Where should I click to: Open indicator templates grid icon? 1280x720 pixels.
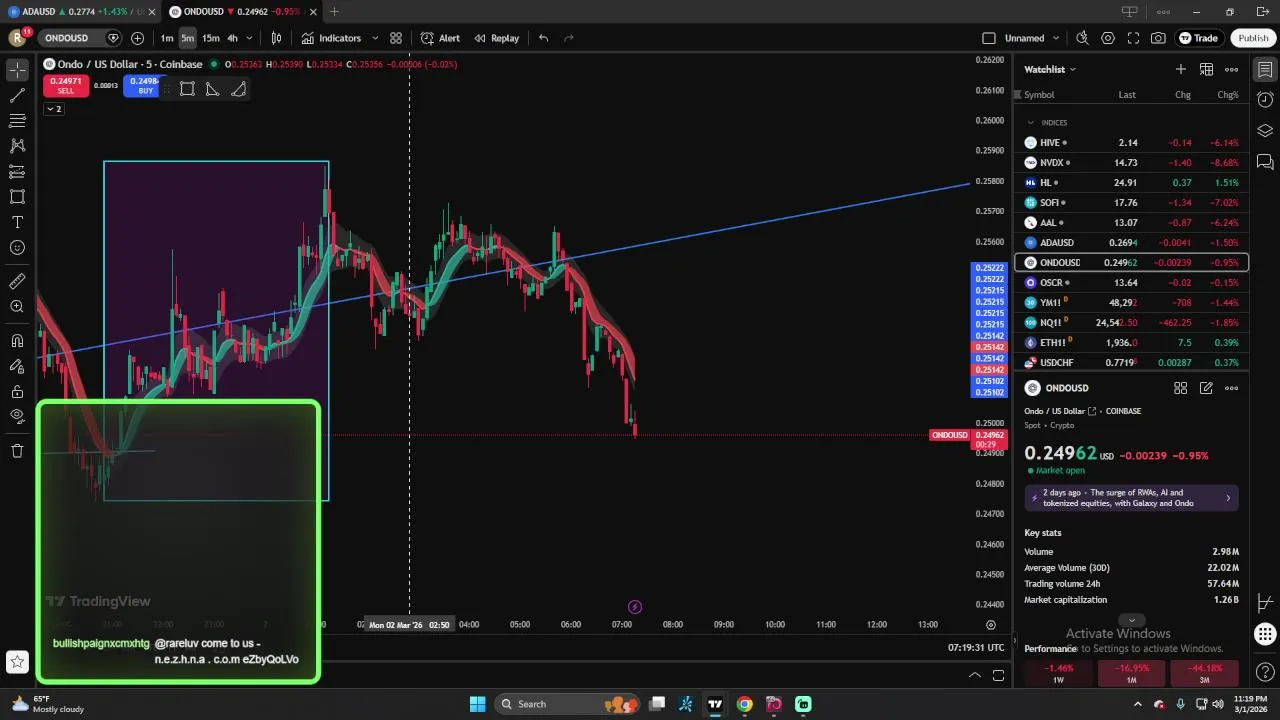[396, 38]
